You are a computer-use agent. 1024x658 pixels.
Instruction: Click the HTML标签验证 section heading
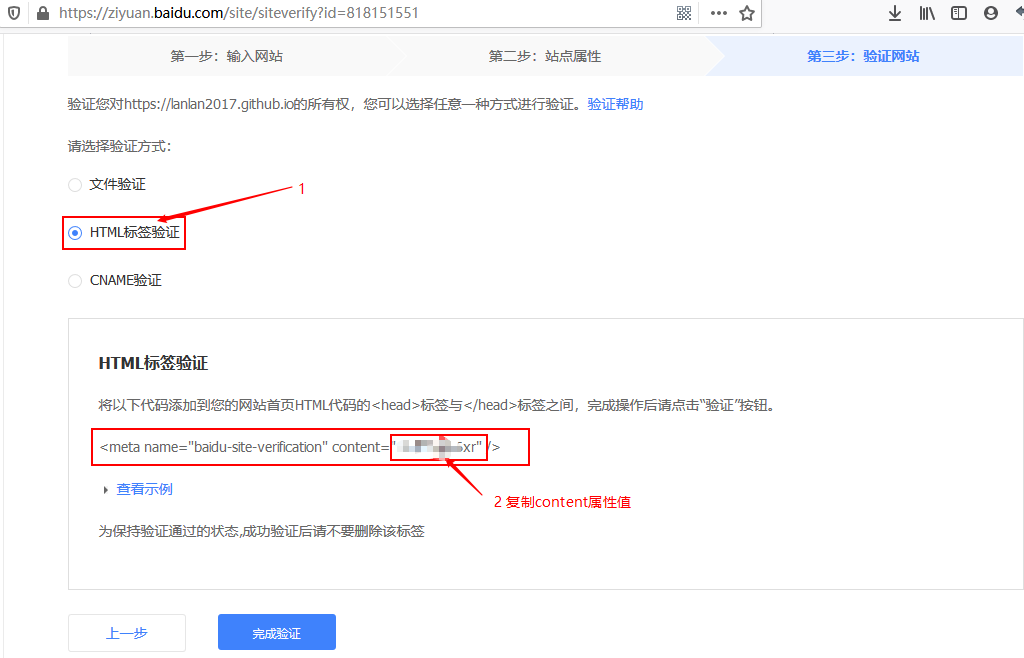pos(153,363)
